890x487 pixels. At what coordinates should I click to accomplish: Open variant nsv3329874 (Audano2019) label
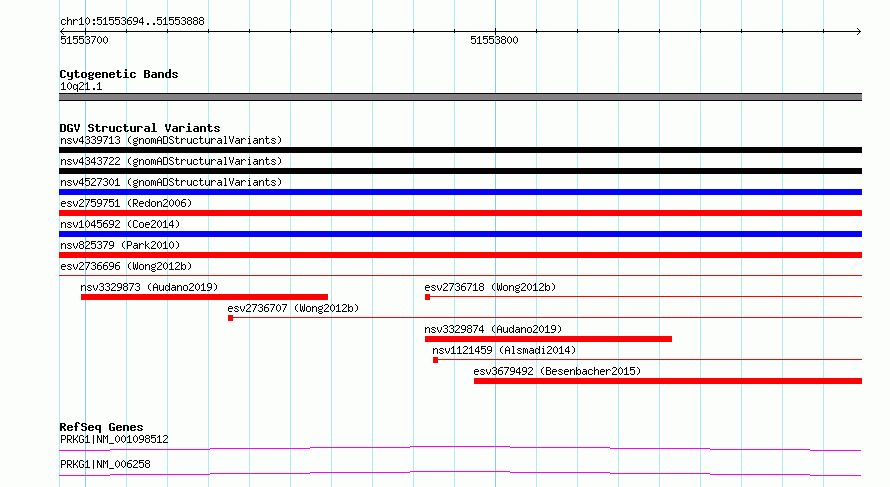493,329
